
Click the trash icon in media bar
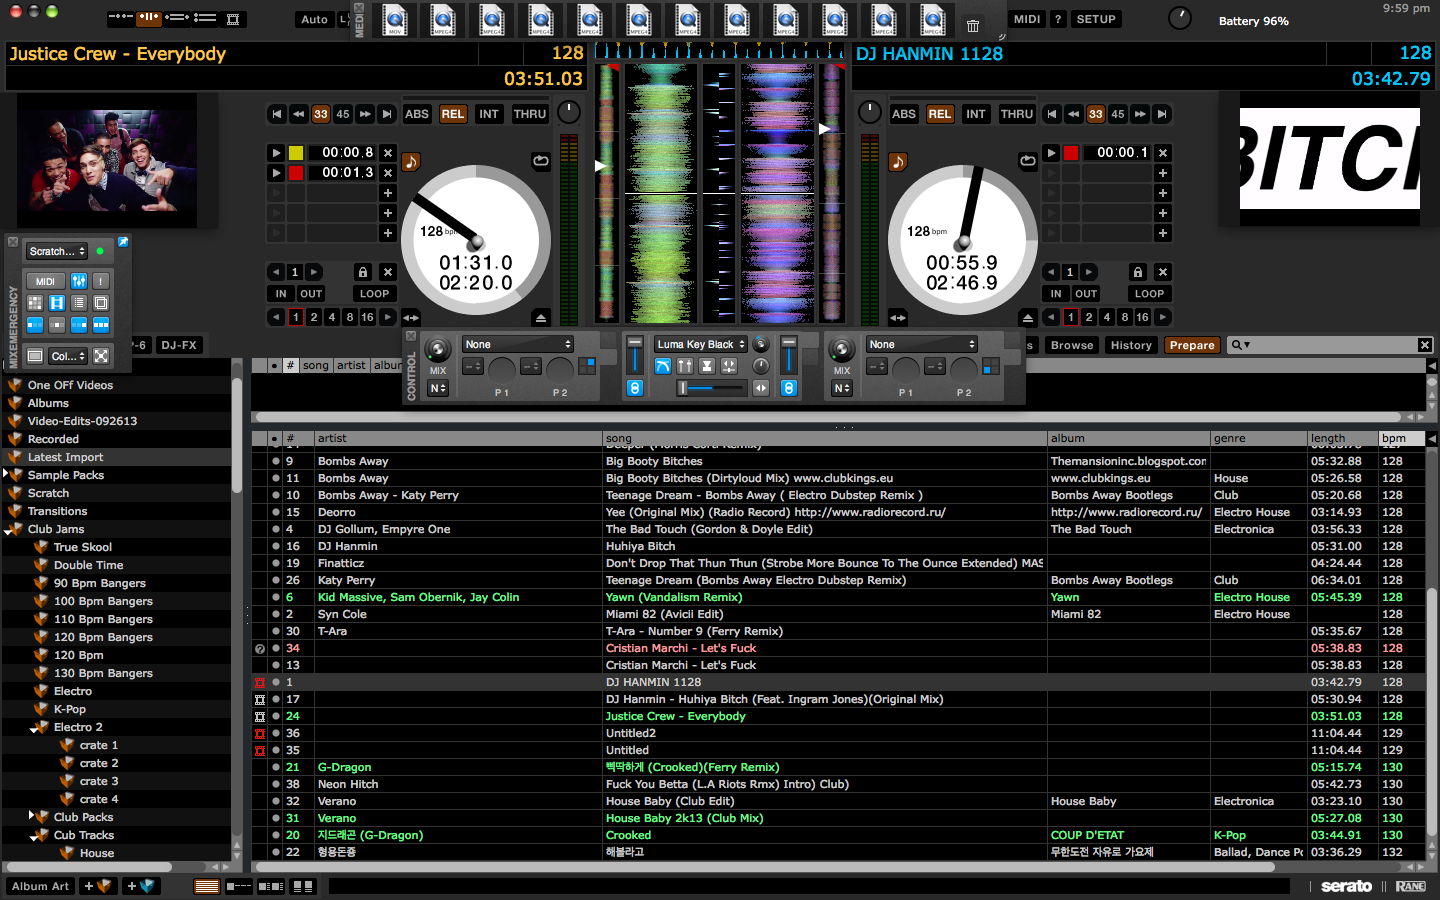[972, 26]
